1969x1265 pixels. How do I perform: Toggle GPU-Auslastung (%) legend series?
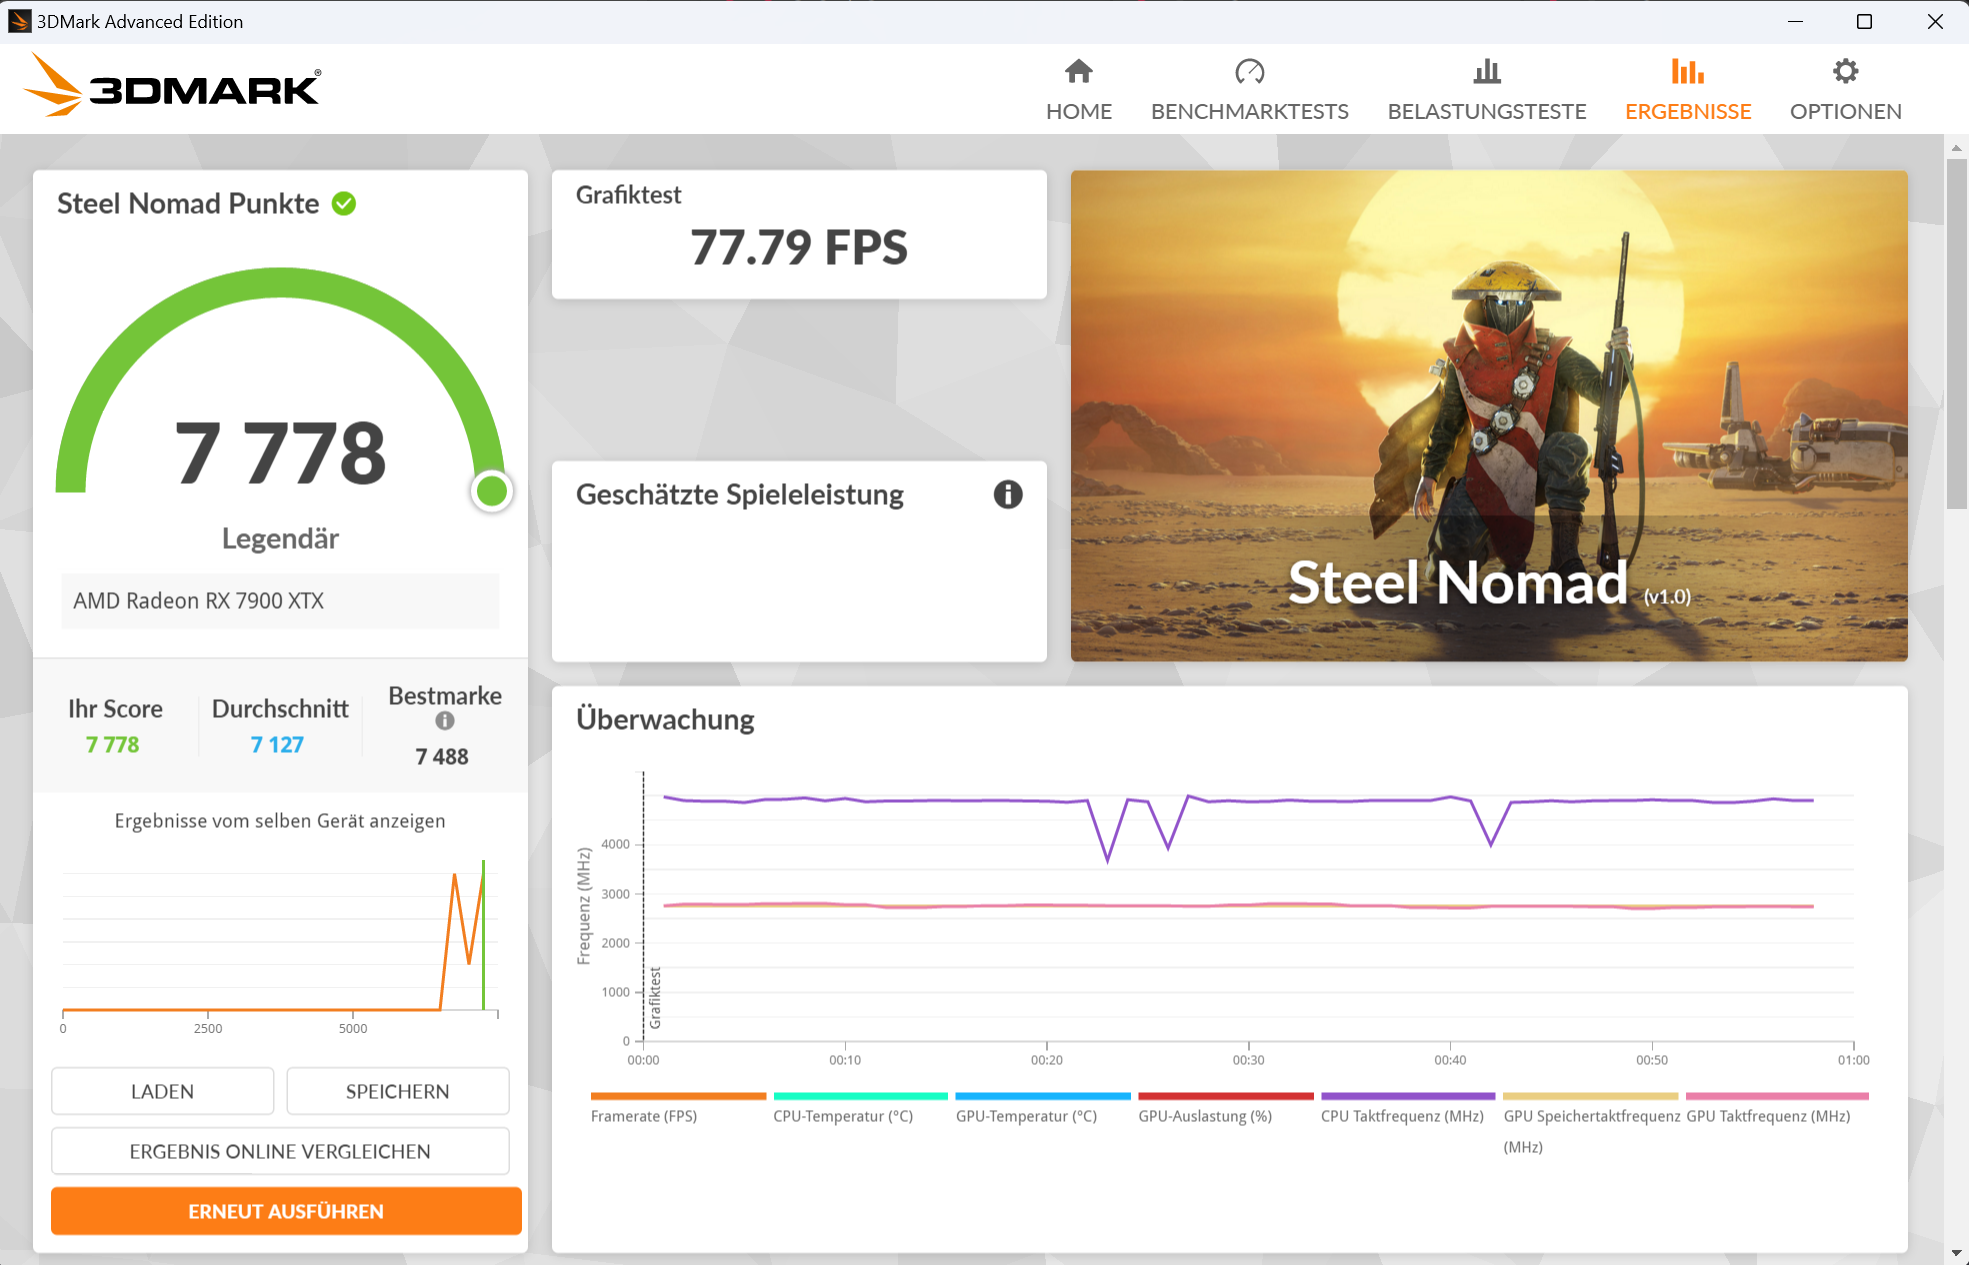1205,1116
